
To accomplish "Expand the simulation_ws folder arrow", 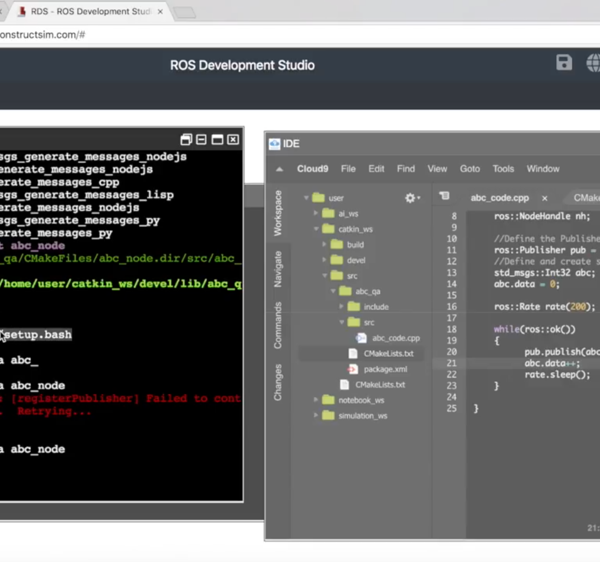I will [316, 415].
